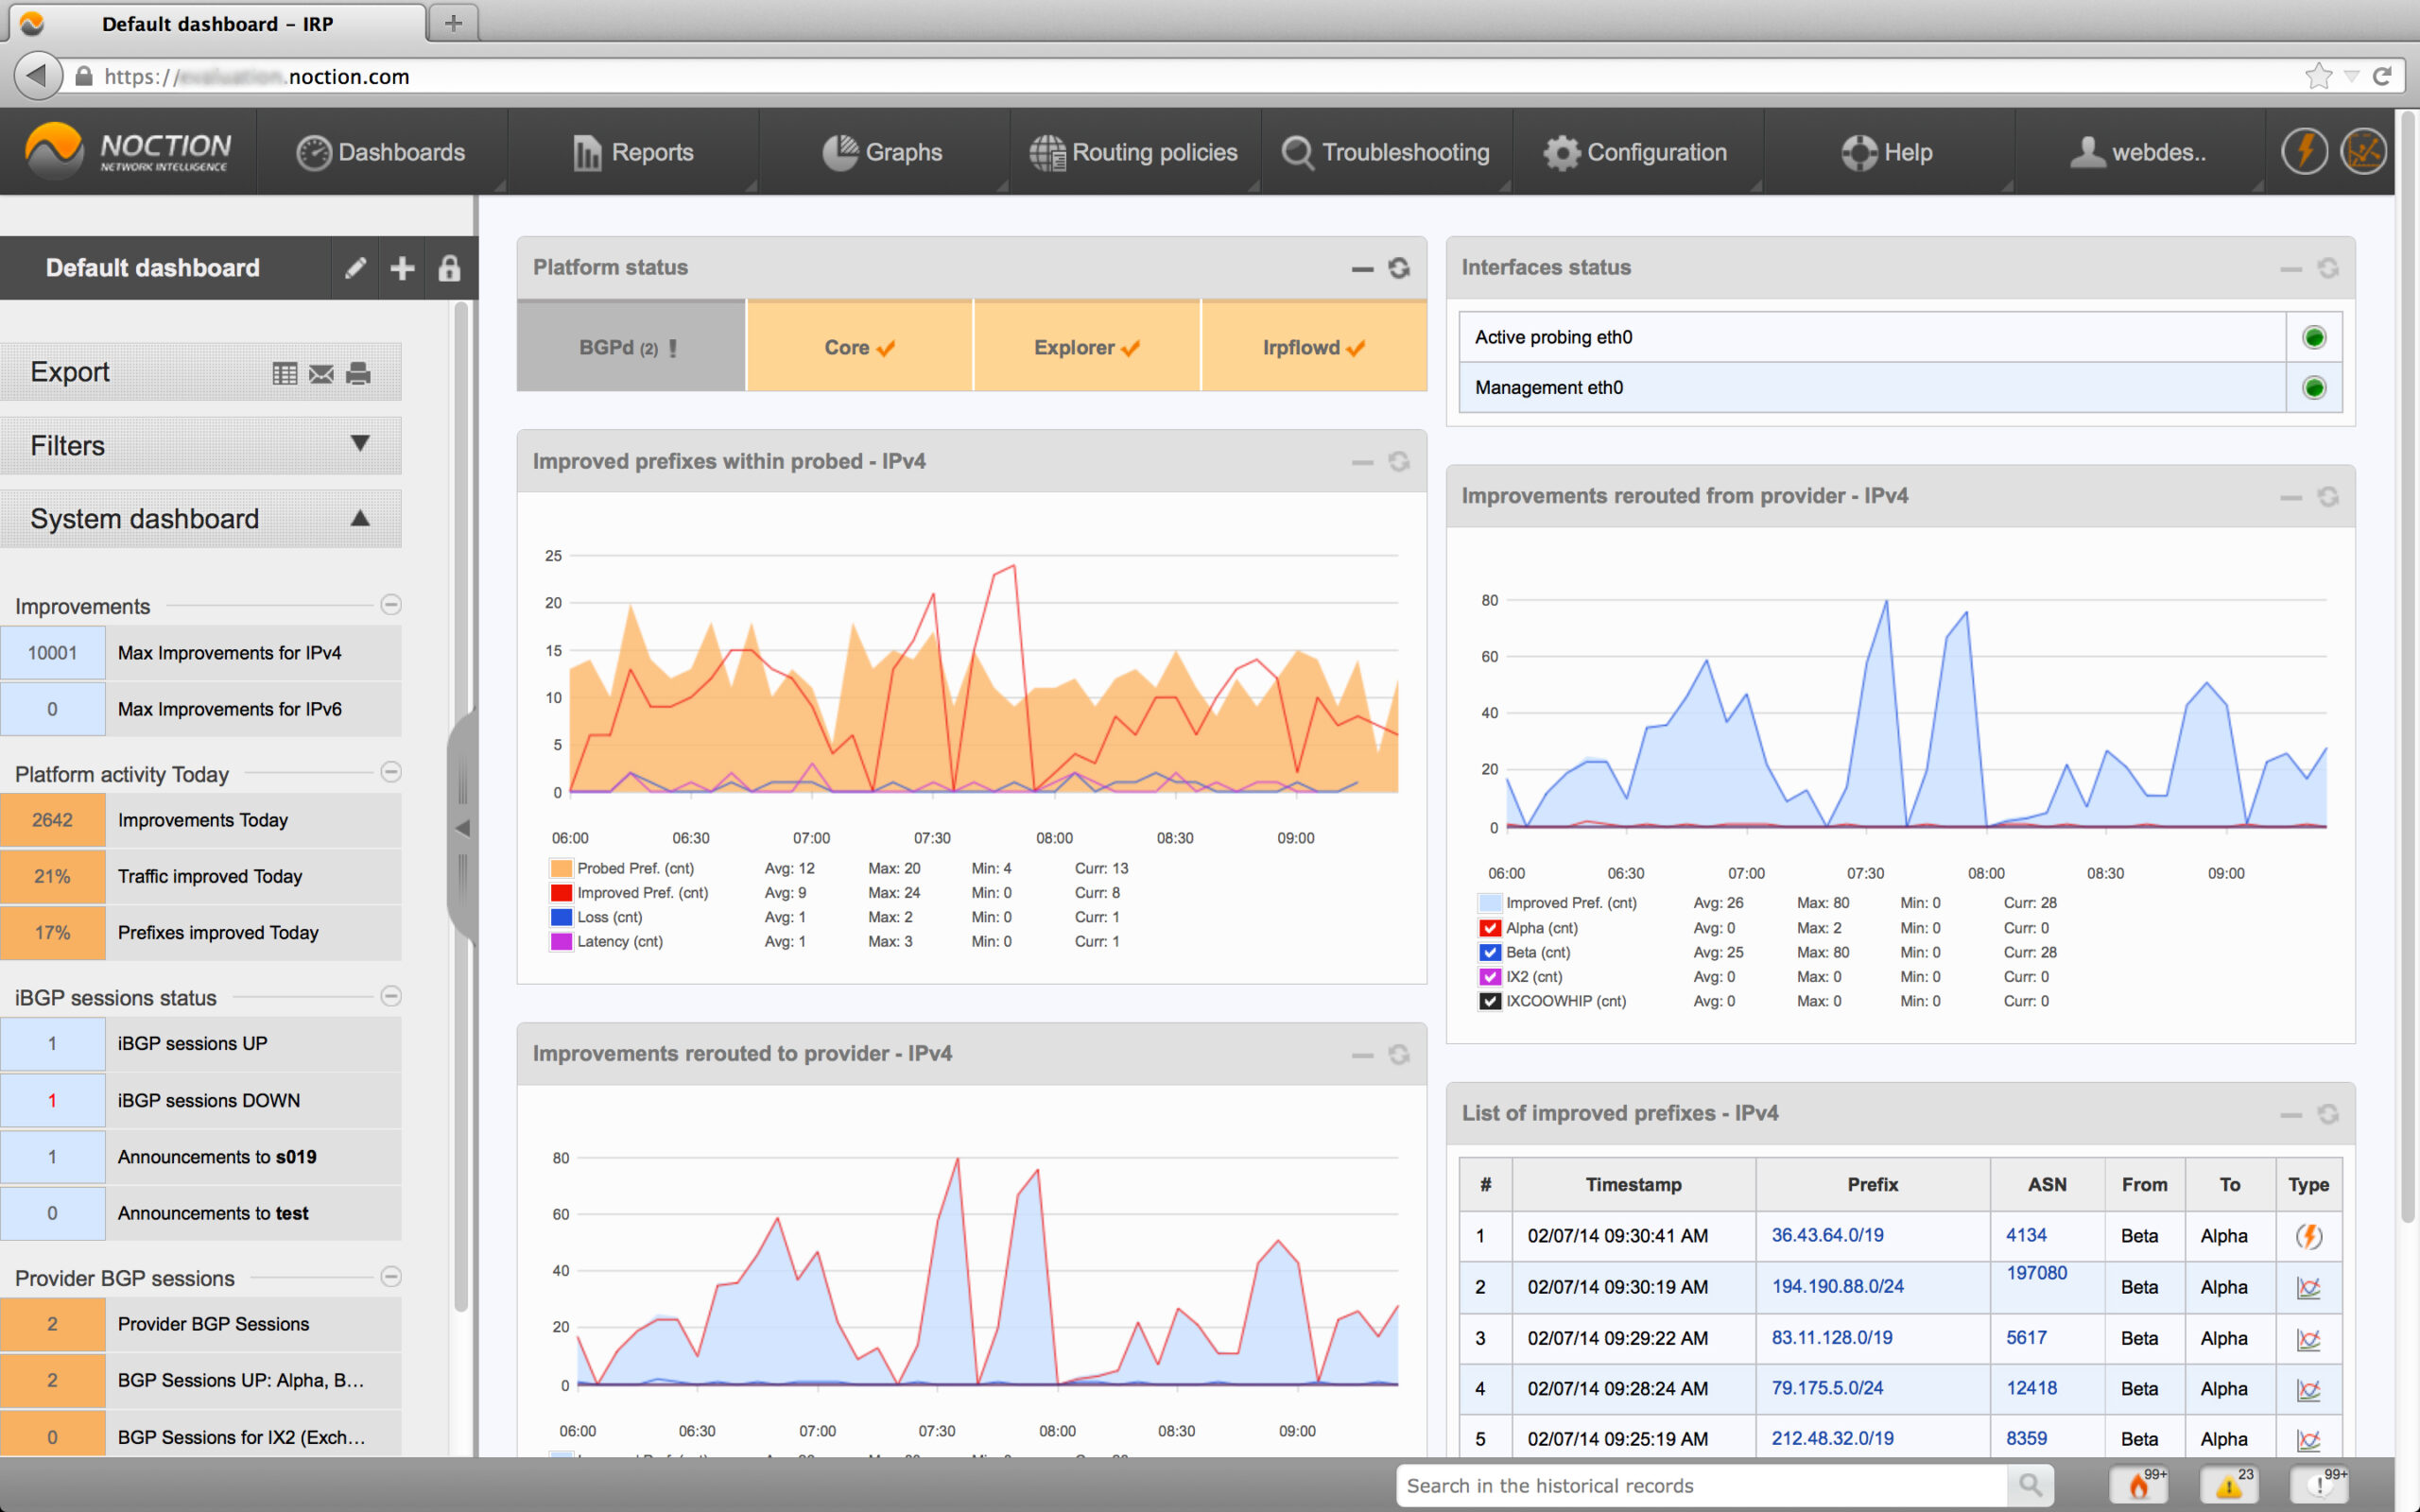This screenshot has height=1512, width=2420.
Task: Uncheck the Alpha (cnt) legend checkbox
Action: [1490, 928]
